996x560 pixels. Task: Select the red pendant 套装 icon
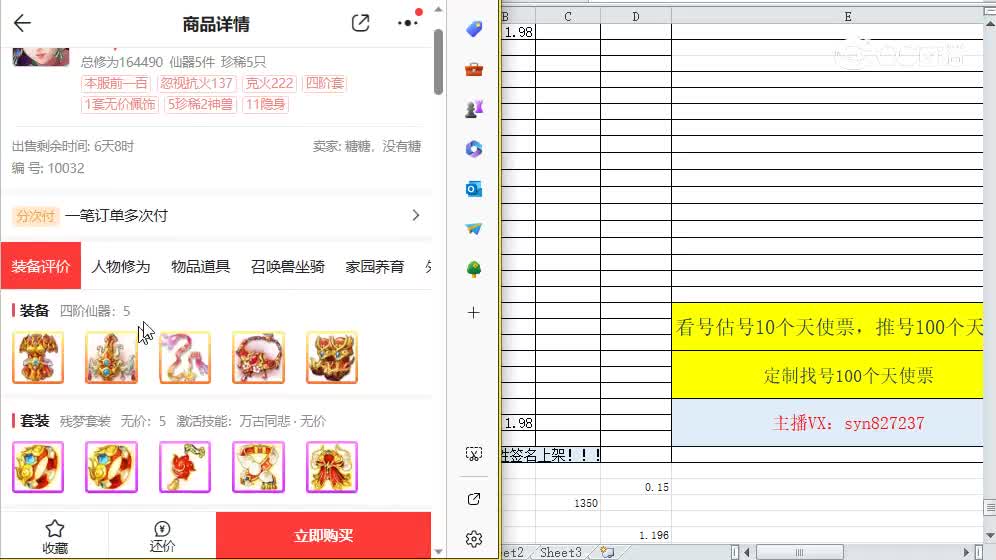pos(185,467)
